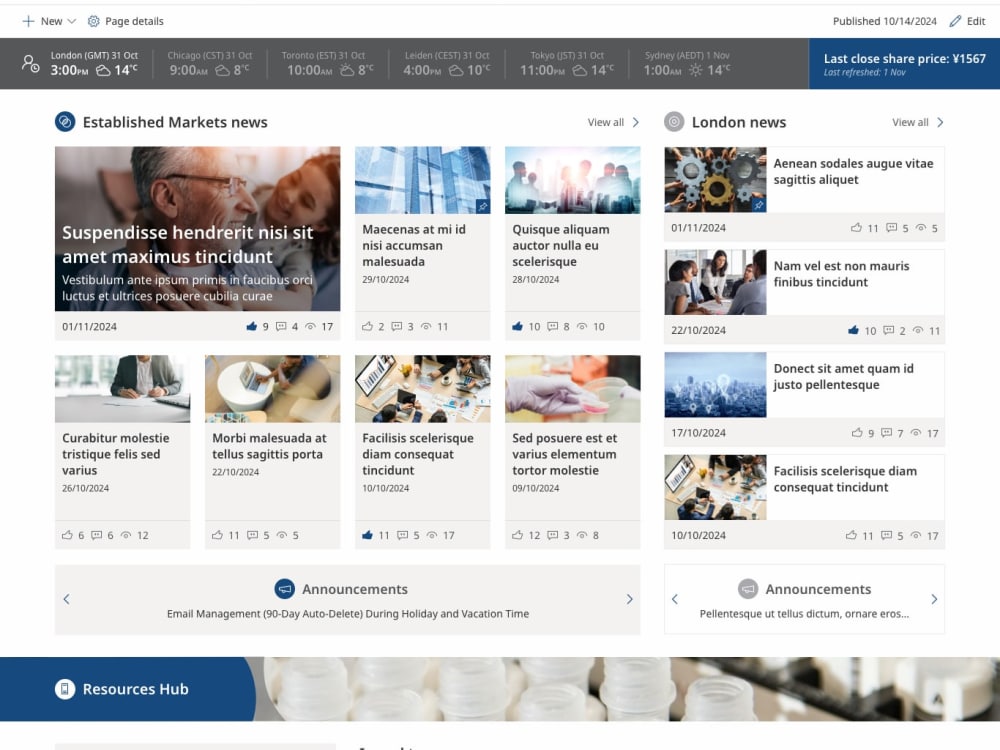Click View all for Established Markets news
This screenshot has width=1000, height=750.
click(605, 122)
